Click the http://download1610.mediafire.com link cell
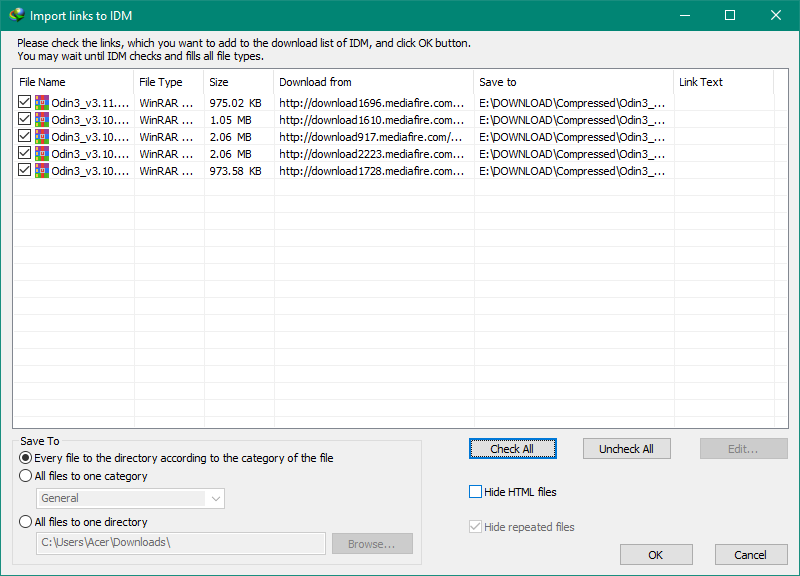This screenshot has height=576, width=800. tap(371, 120)
